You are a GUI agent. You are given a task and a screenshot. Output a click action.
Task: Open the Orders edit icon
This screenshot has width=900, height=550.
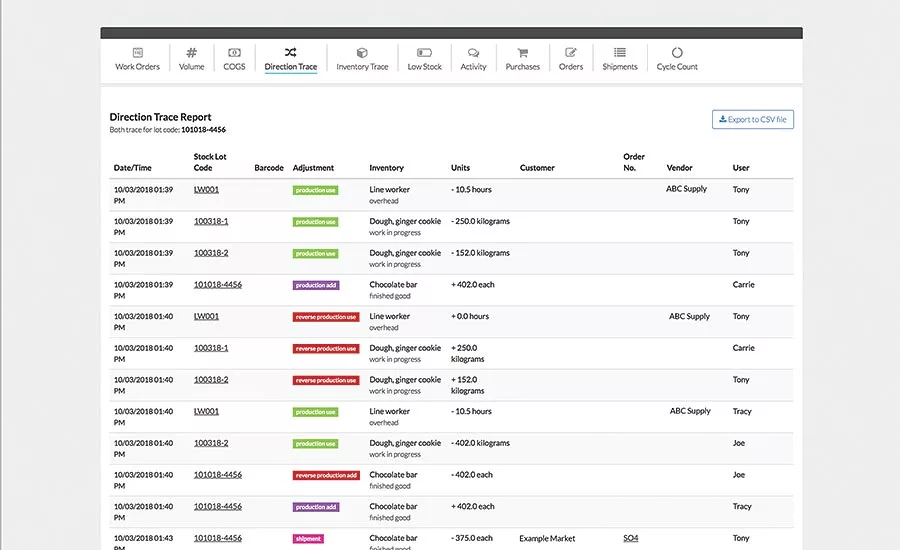tap(571, 53)
